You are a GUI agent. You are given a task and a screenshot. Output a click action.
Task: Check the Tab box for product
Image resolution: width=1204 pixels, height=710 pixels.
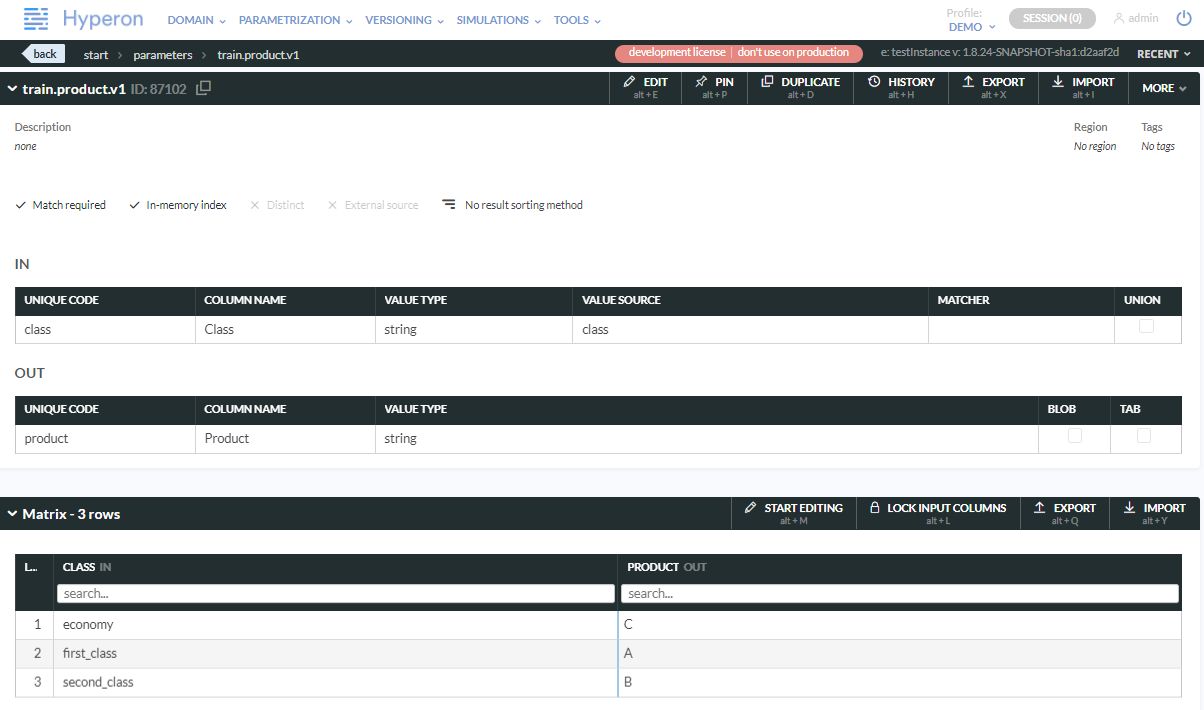[x=1144, y=436]
